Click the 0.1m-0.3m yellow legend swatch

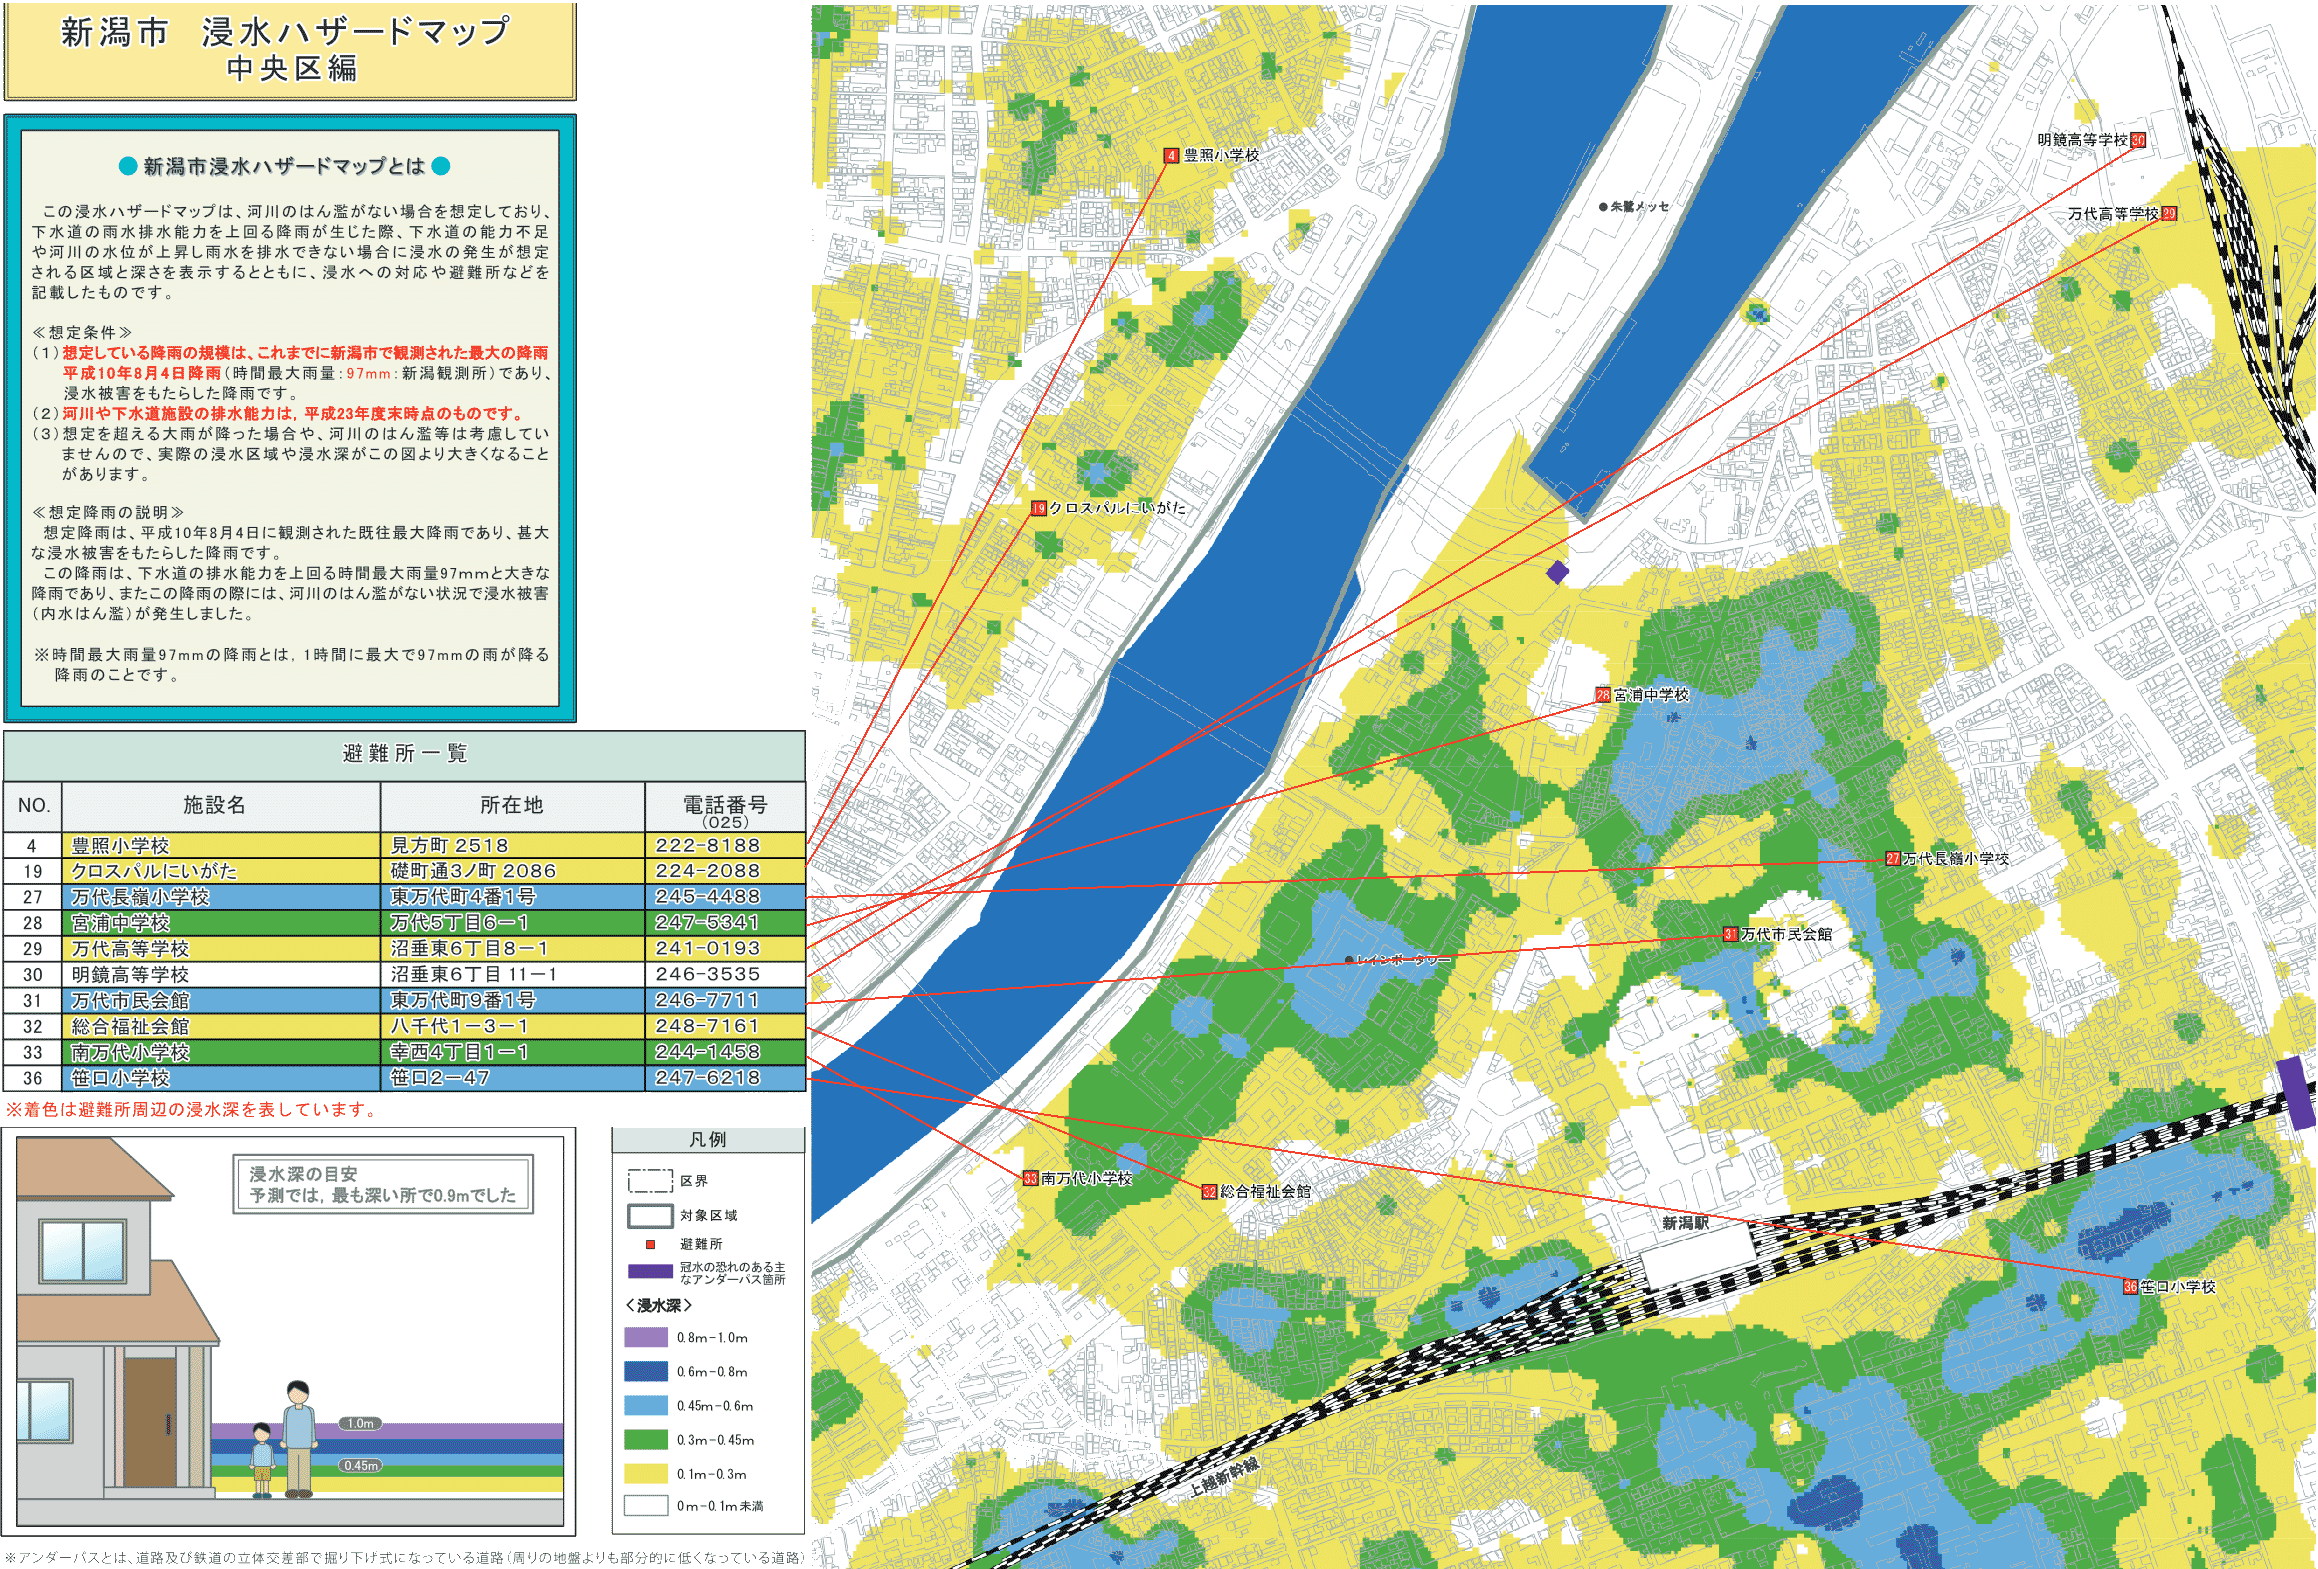coord(646,1473)
